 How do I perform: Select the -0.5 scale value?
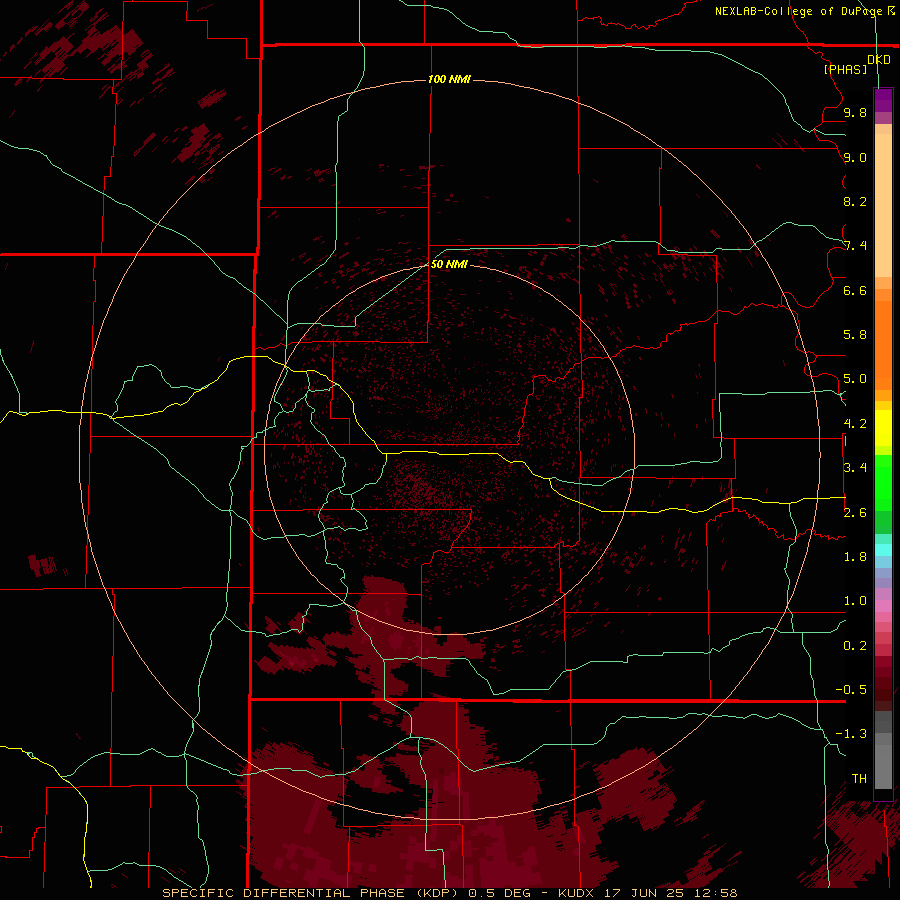[851, 689]
